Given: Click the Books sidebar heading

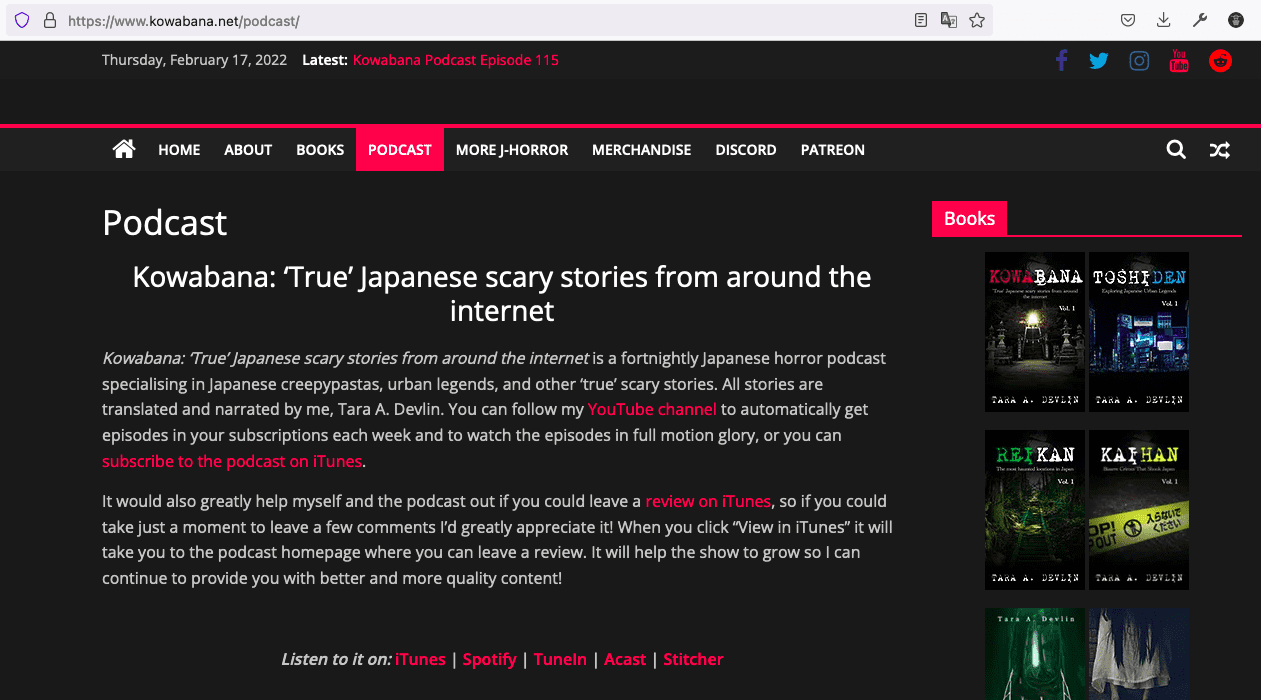Looking at the screenshot, I should point(969,219).
